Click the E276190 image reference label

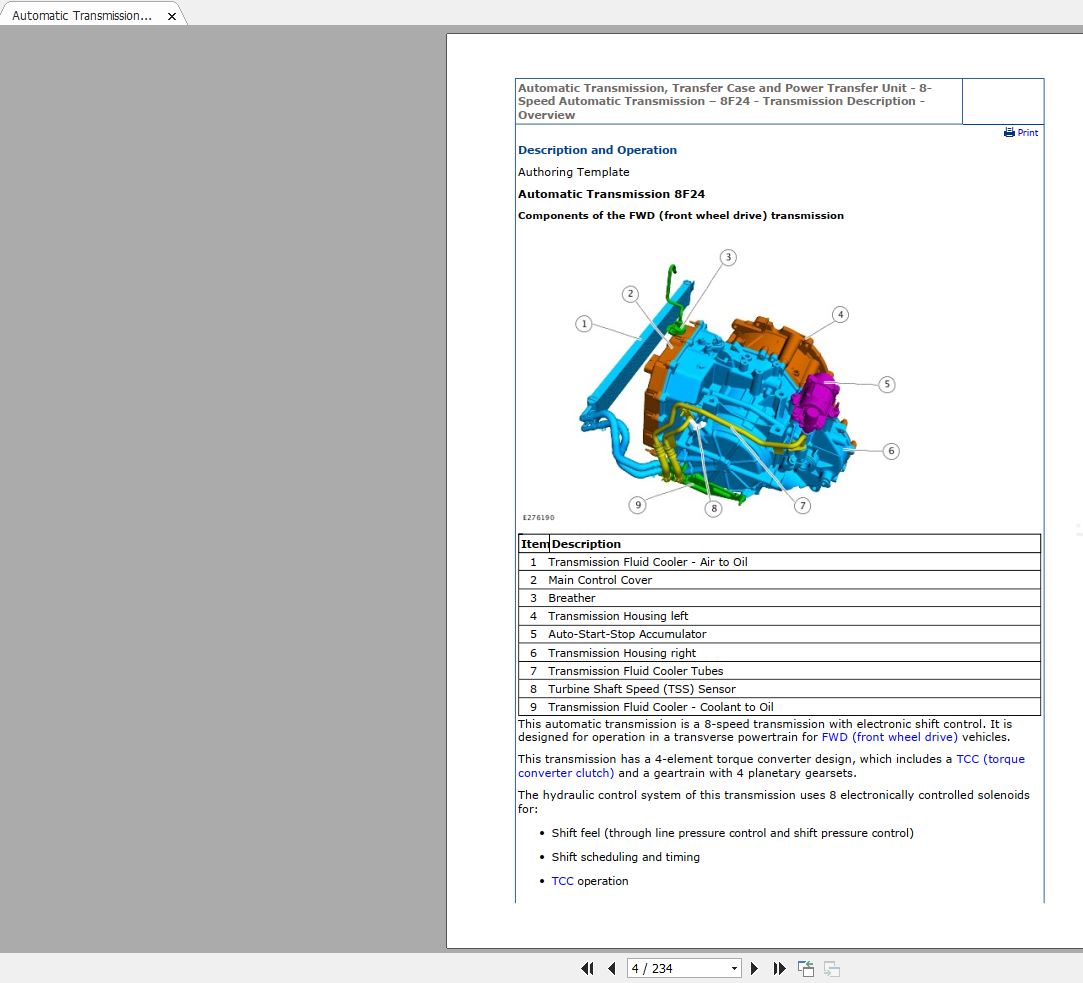(538, 517)
